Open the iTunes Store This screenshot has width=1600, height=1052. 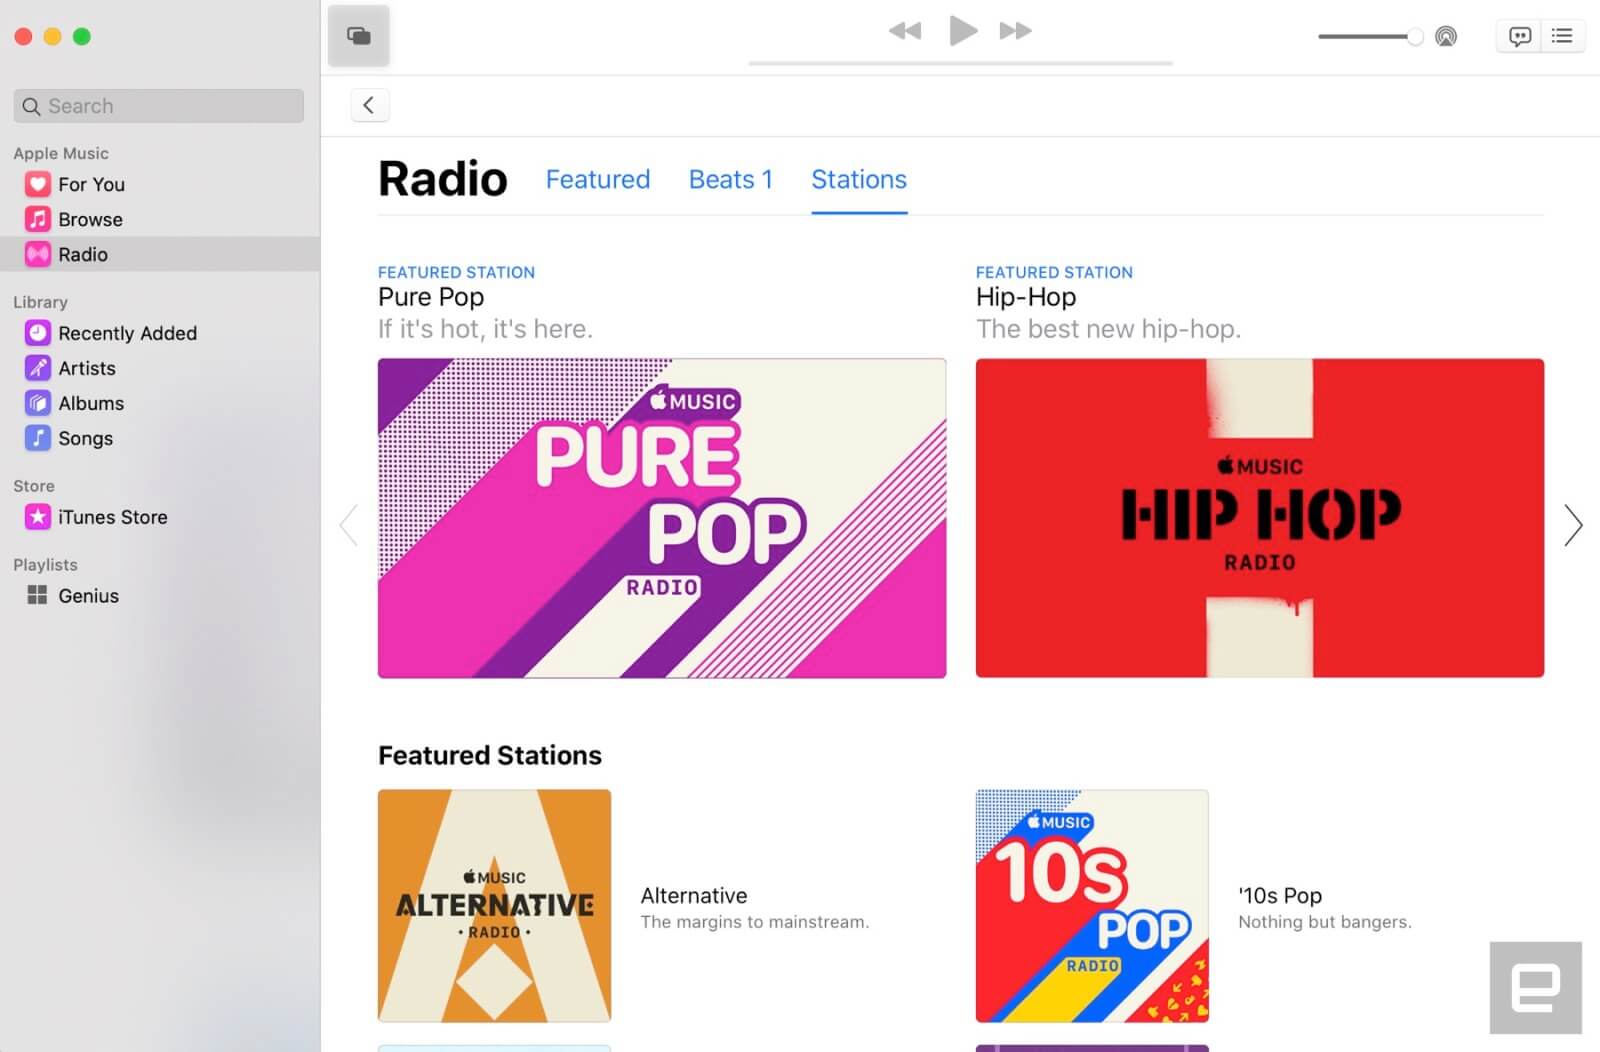click(x=112, y=517)
